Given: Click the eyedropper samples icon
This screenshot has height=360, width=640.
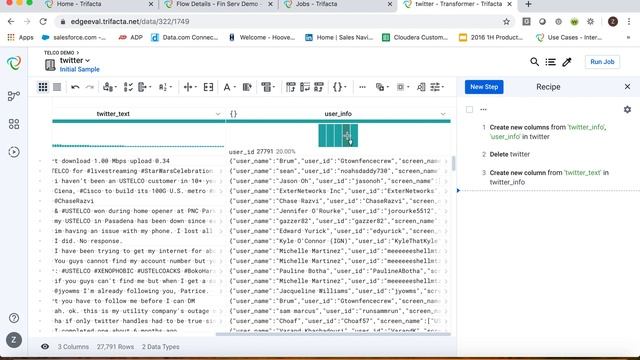Looking at the screenshot, I should [x=567, y=62].
